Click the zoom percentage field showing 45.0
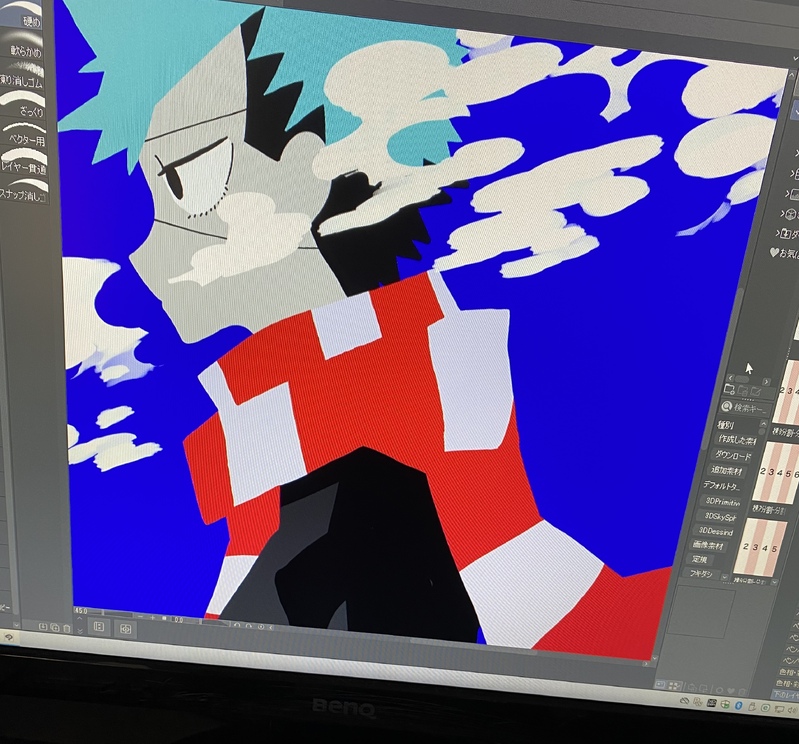 click(x=82, y=610)
